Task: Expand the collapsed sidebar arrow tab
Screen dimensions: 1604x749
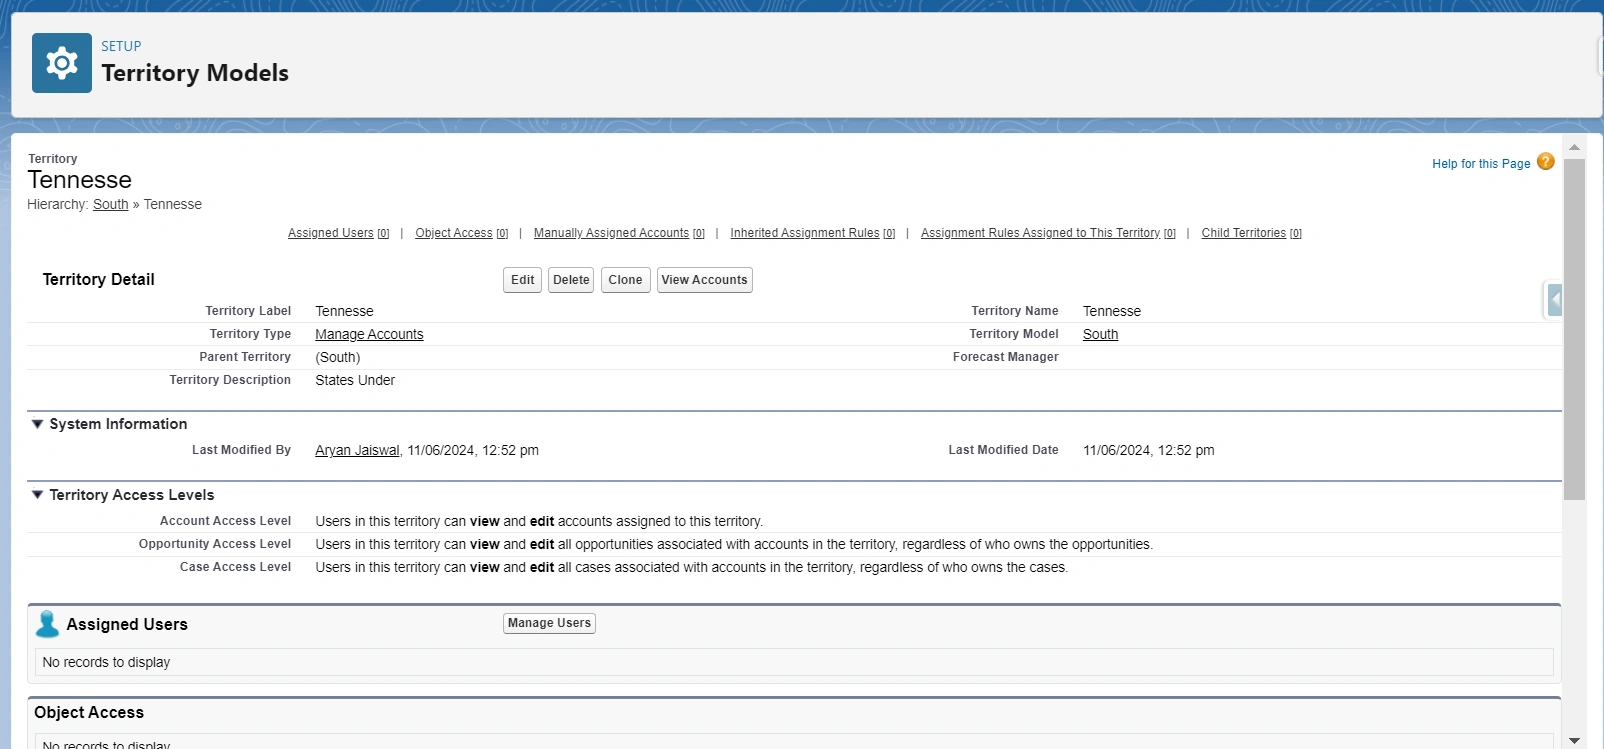Action: coord(1554,300)
